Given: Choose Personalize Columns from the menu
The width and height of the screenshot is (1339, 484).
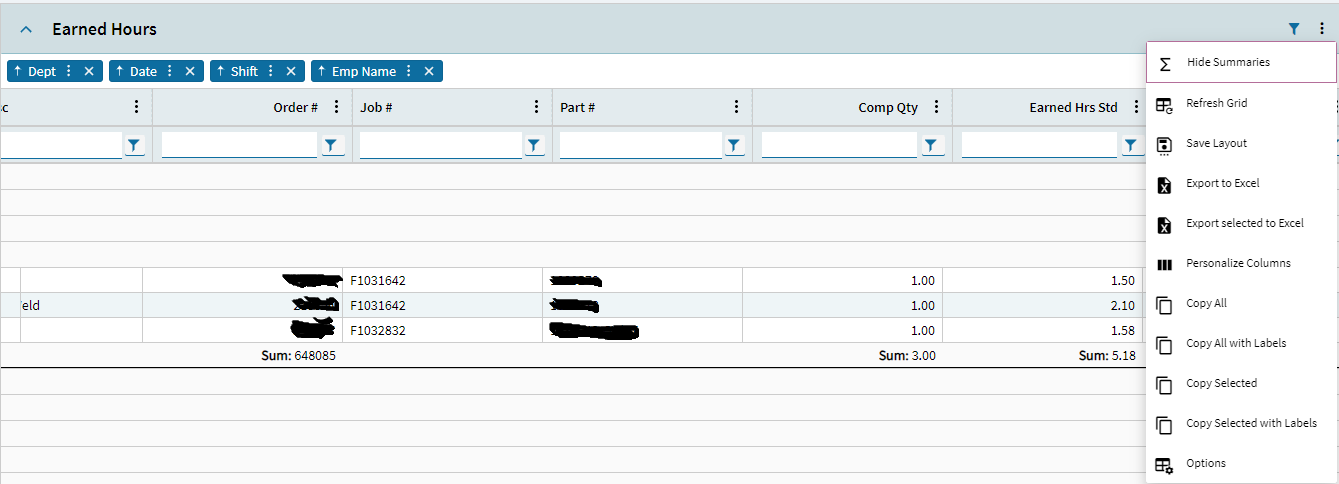Looking at the screenshot, I should 1238,263.
